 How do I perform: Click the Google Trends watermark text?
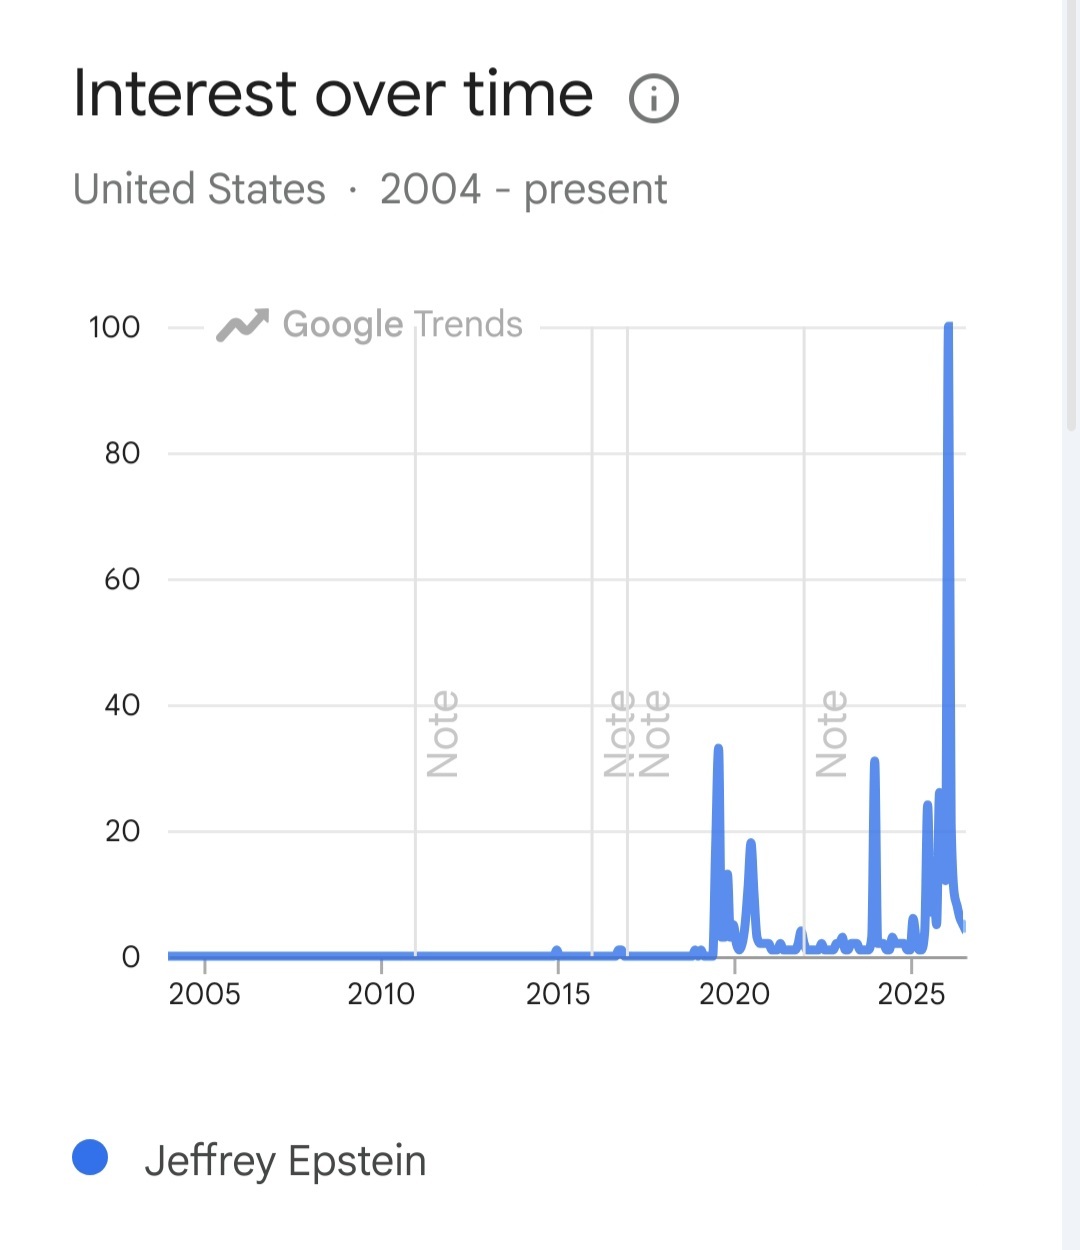[x=402, y=325]
